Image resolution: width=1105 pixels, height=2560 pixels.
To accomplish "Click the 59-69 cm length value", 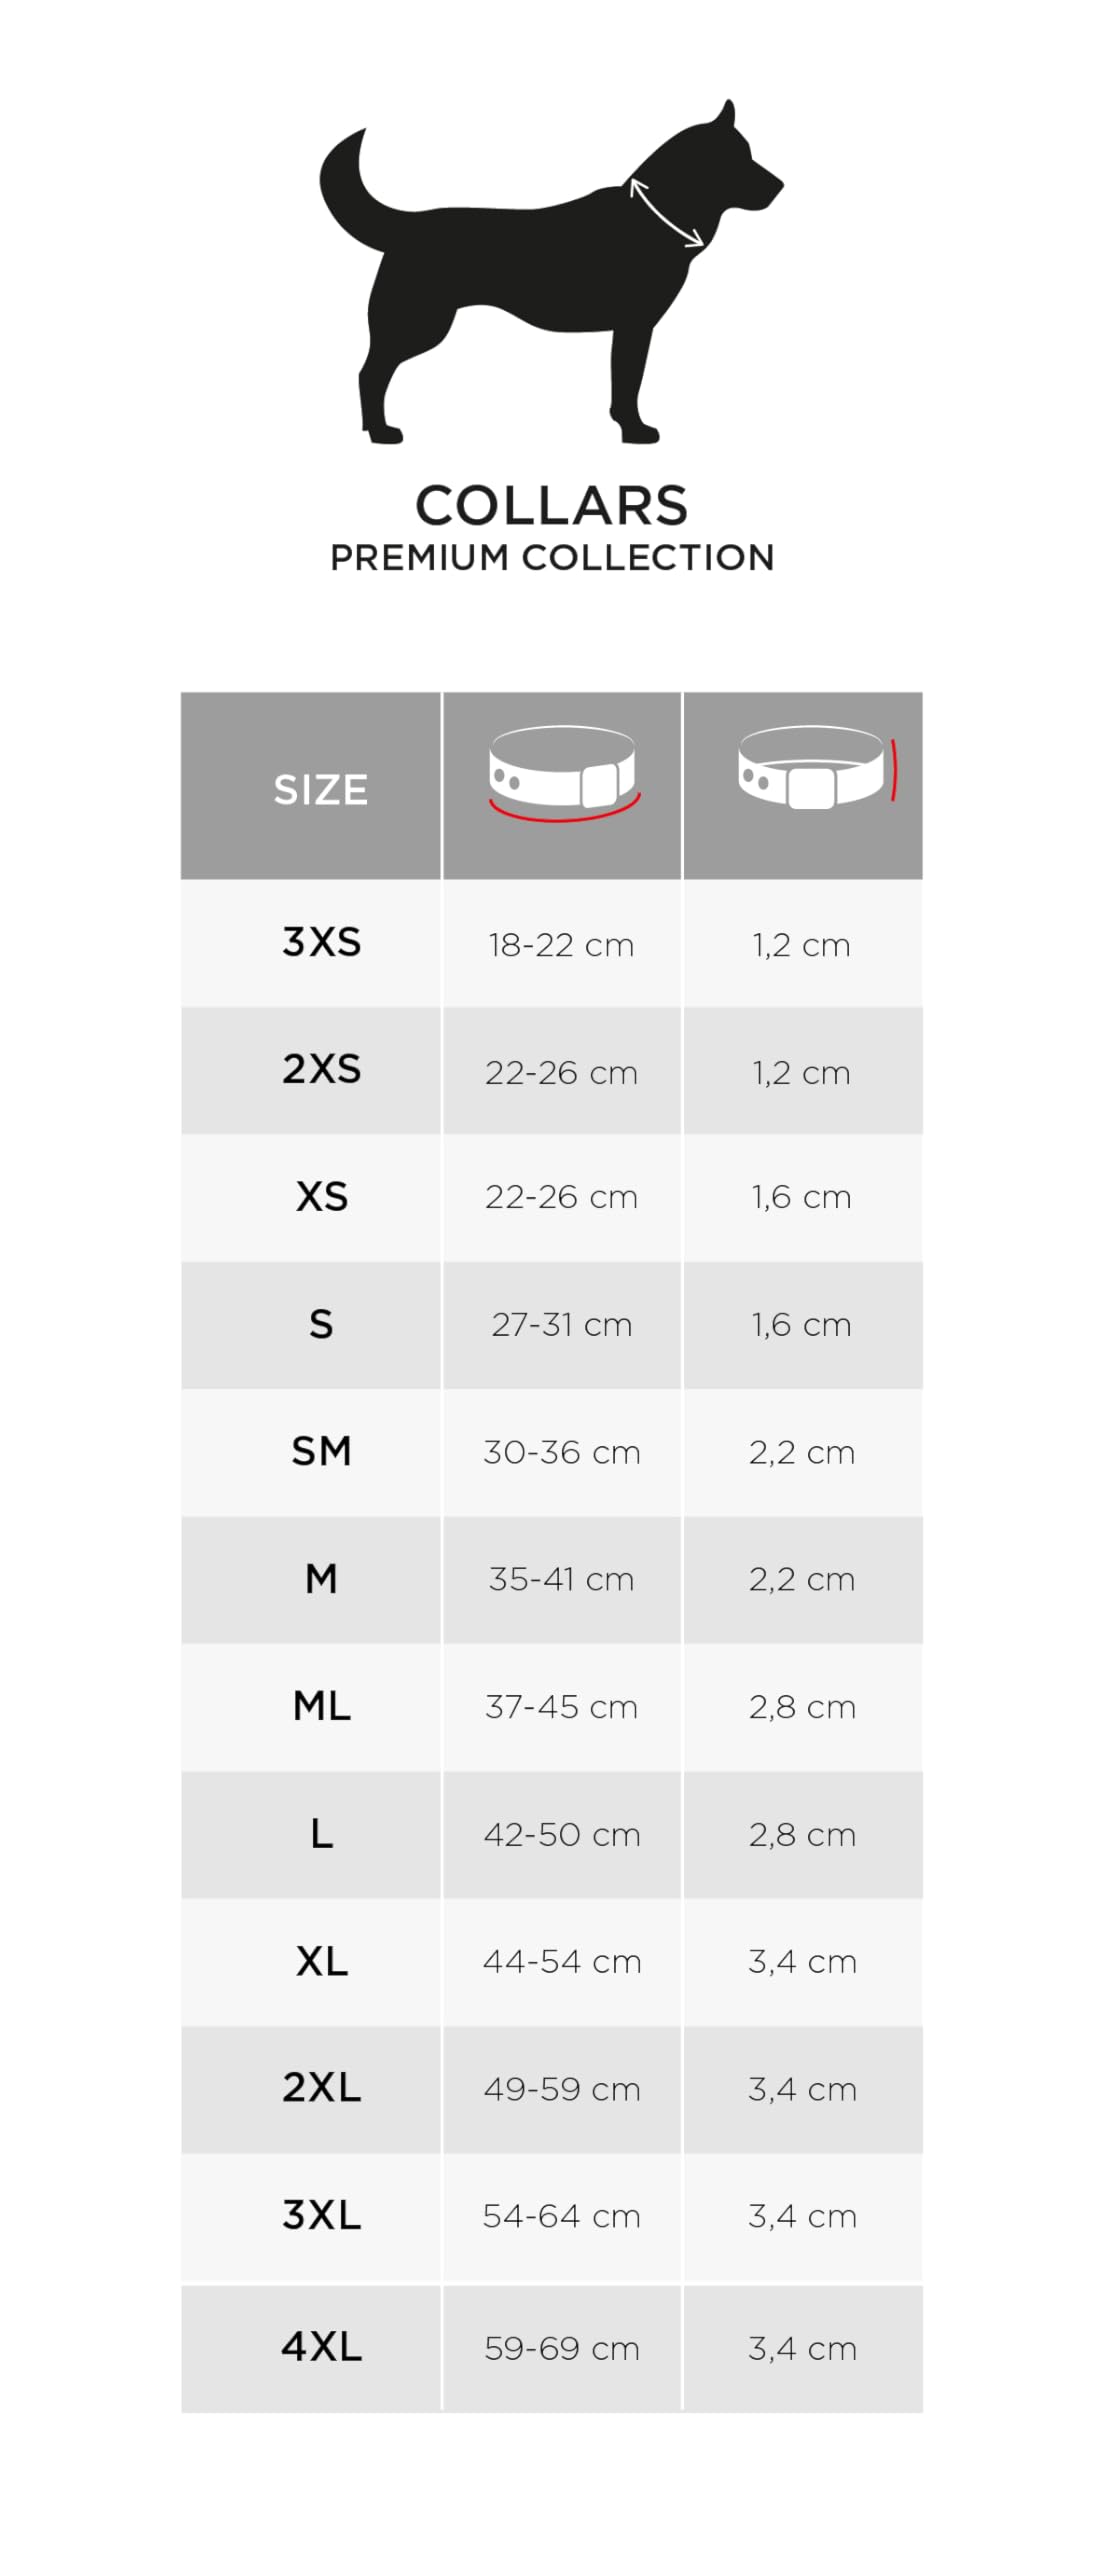I will coord(561,2348).
